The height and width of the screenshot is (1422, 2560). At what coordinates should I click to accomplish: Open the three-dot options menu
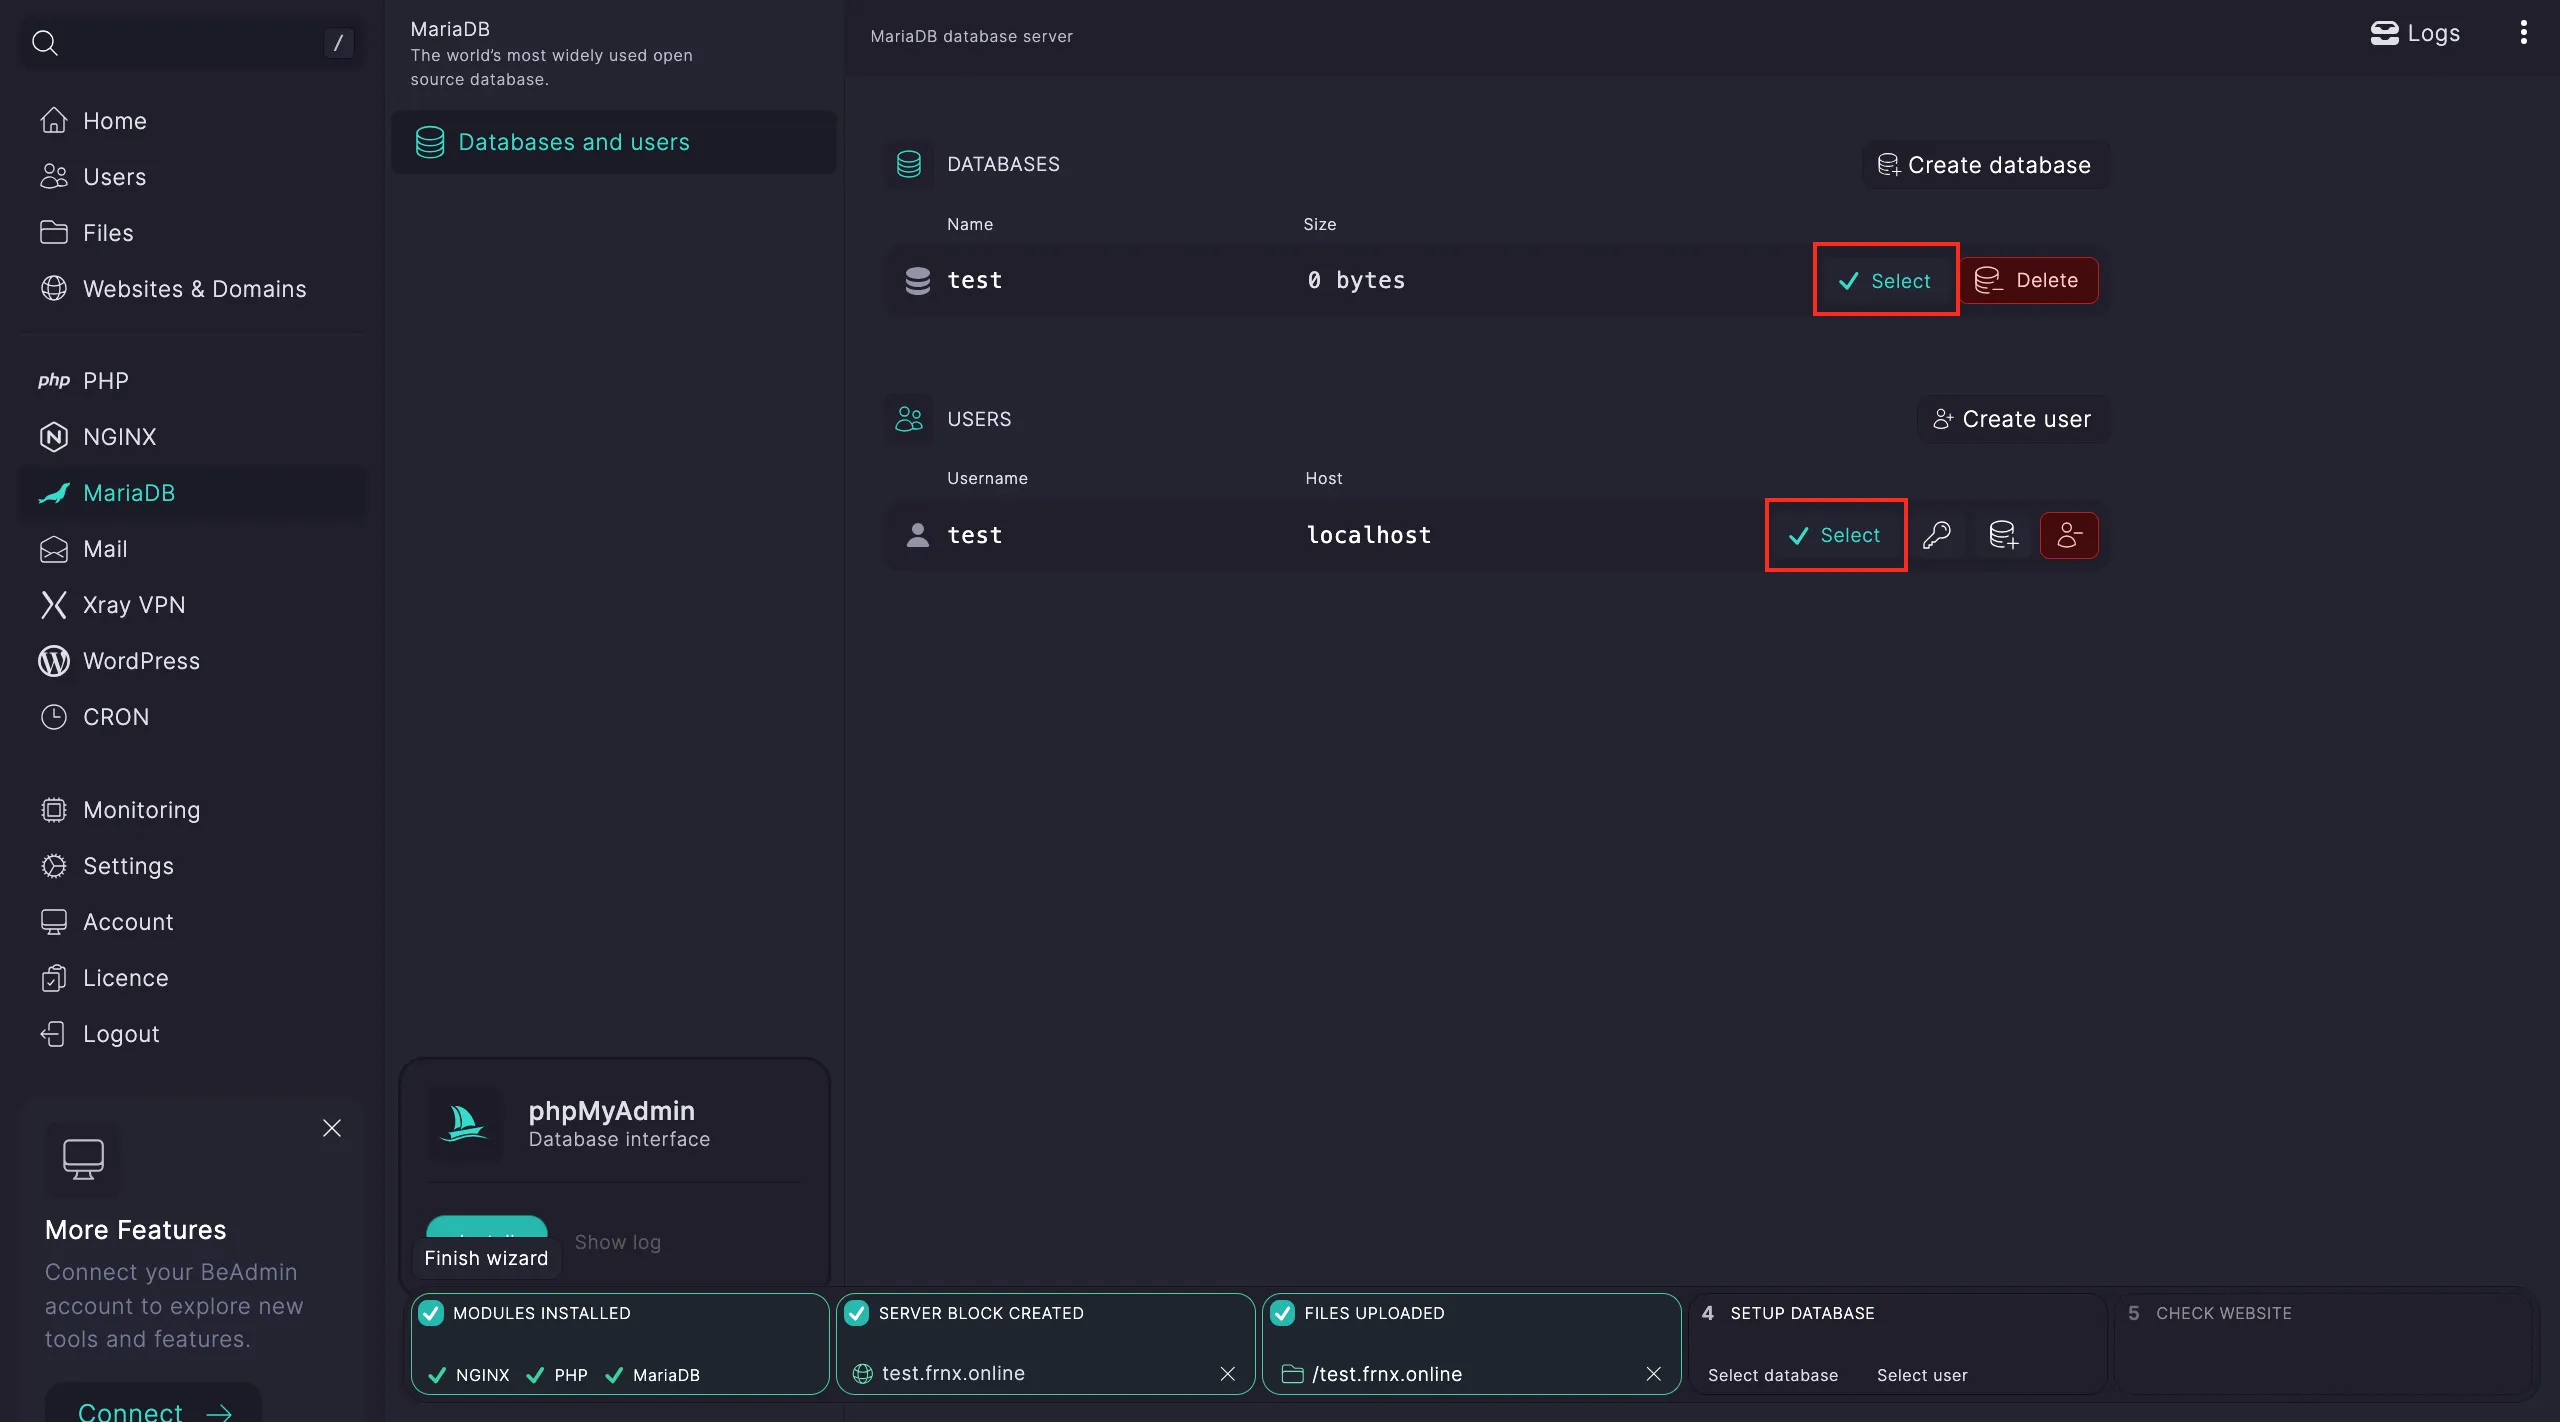[x=2524, y=33]
